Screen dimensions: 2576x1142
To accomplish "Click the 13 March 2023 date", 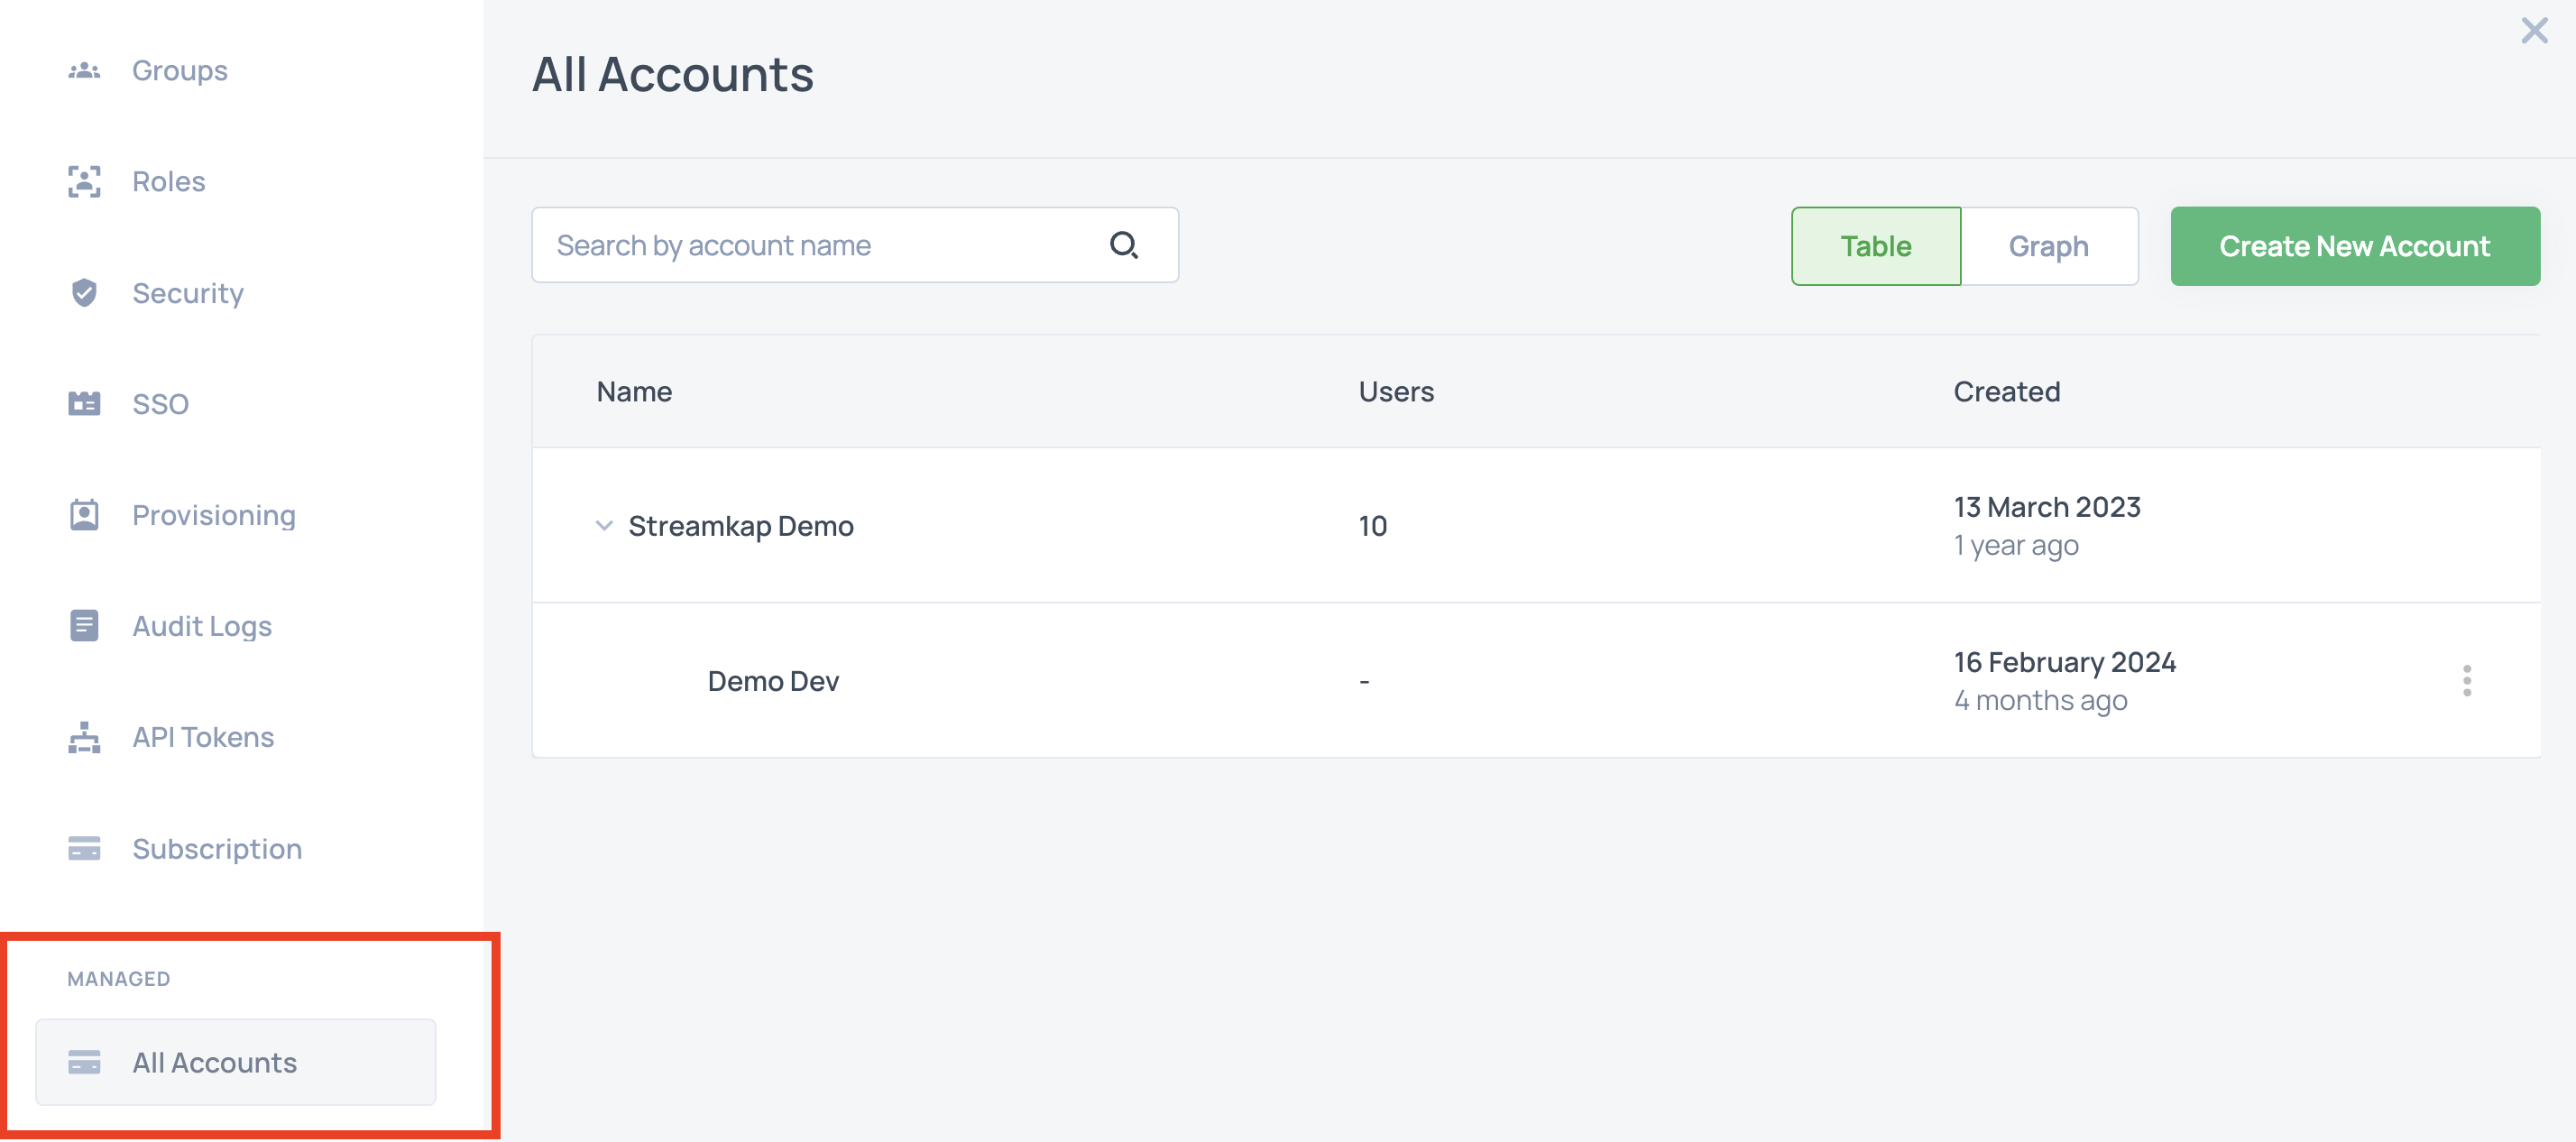I will pos(2047,507).
